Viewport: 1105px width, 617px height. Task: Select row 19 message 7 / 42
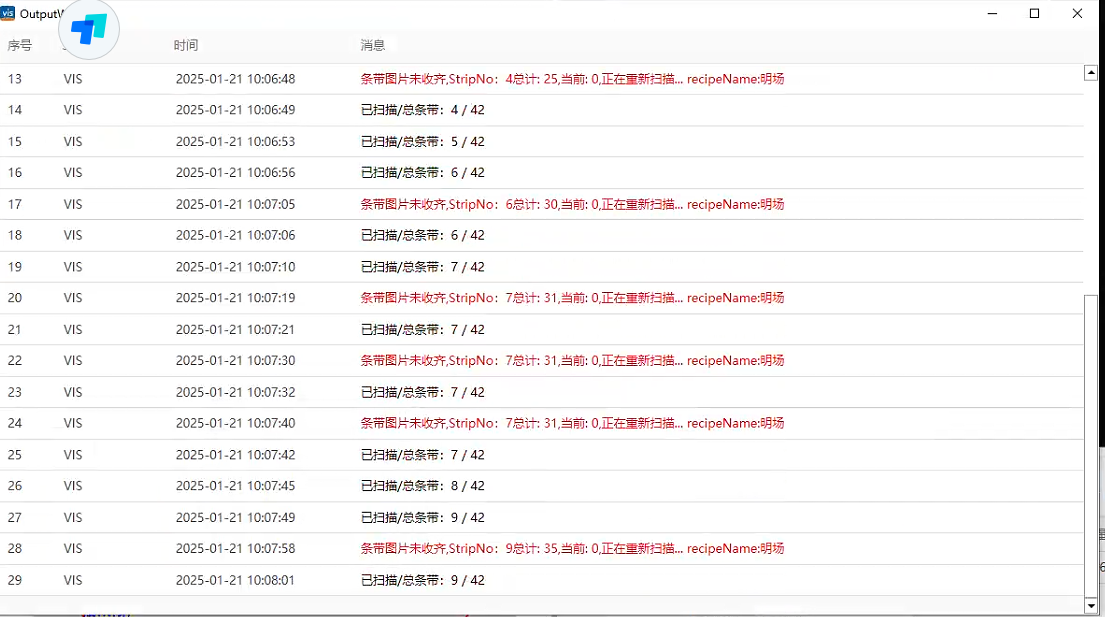click(423, 267)
